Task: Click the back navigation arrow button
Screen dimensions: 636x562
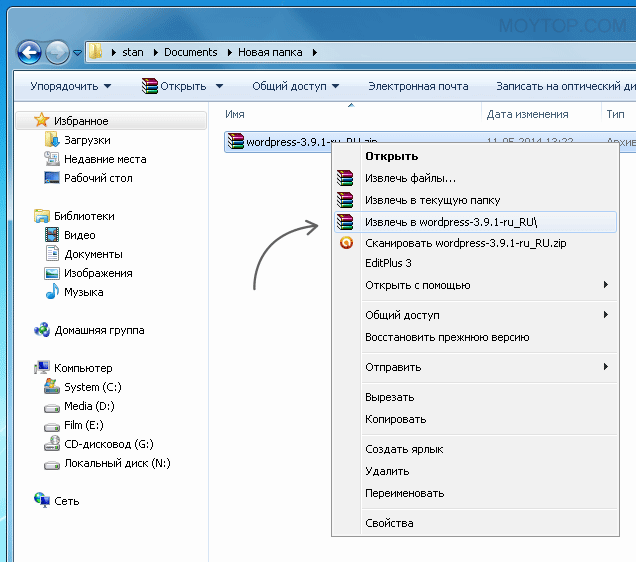Action: [30, 51]
